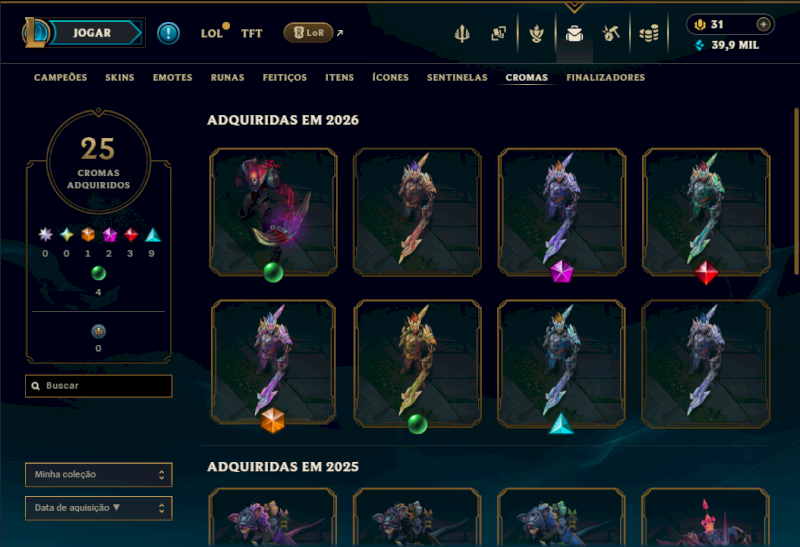This screenshot has width=800, height=547.
Task: Toggle the orange citrine gem filter
Action: coord(88,234)
